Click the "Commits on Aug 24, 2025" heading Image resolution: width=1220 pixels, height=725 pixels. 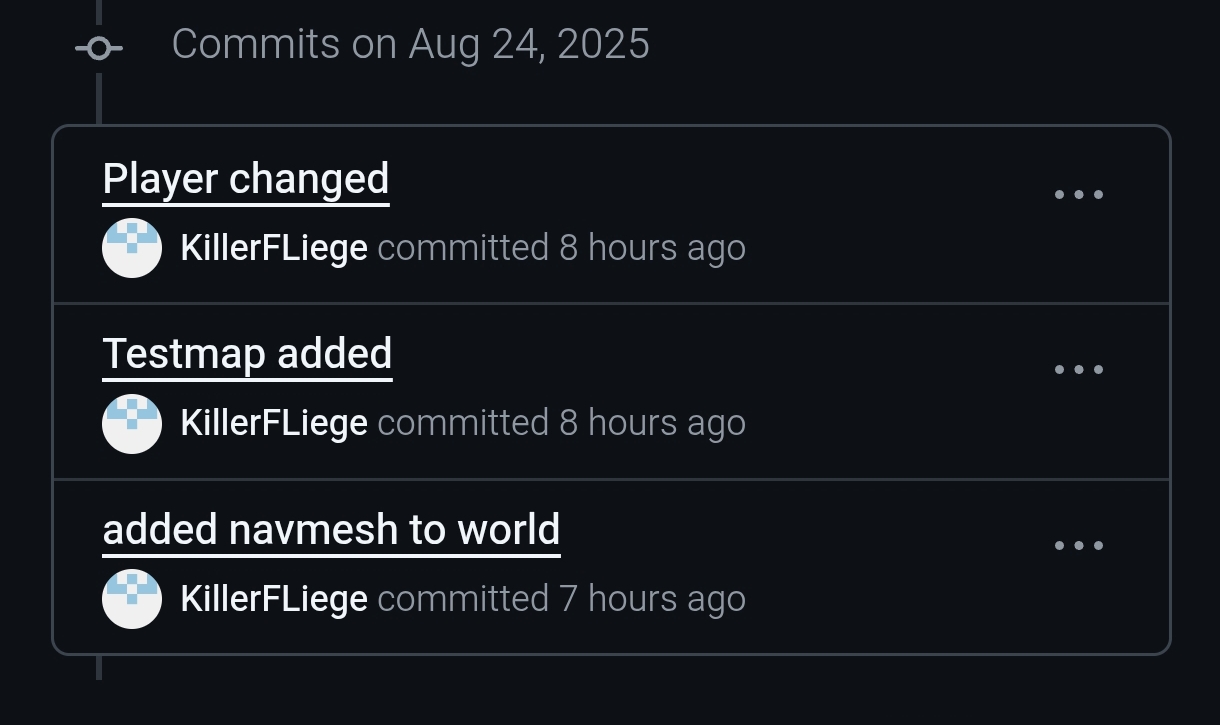(410, 45)
